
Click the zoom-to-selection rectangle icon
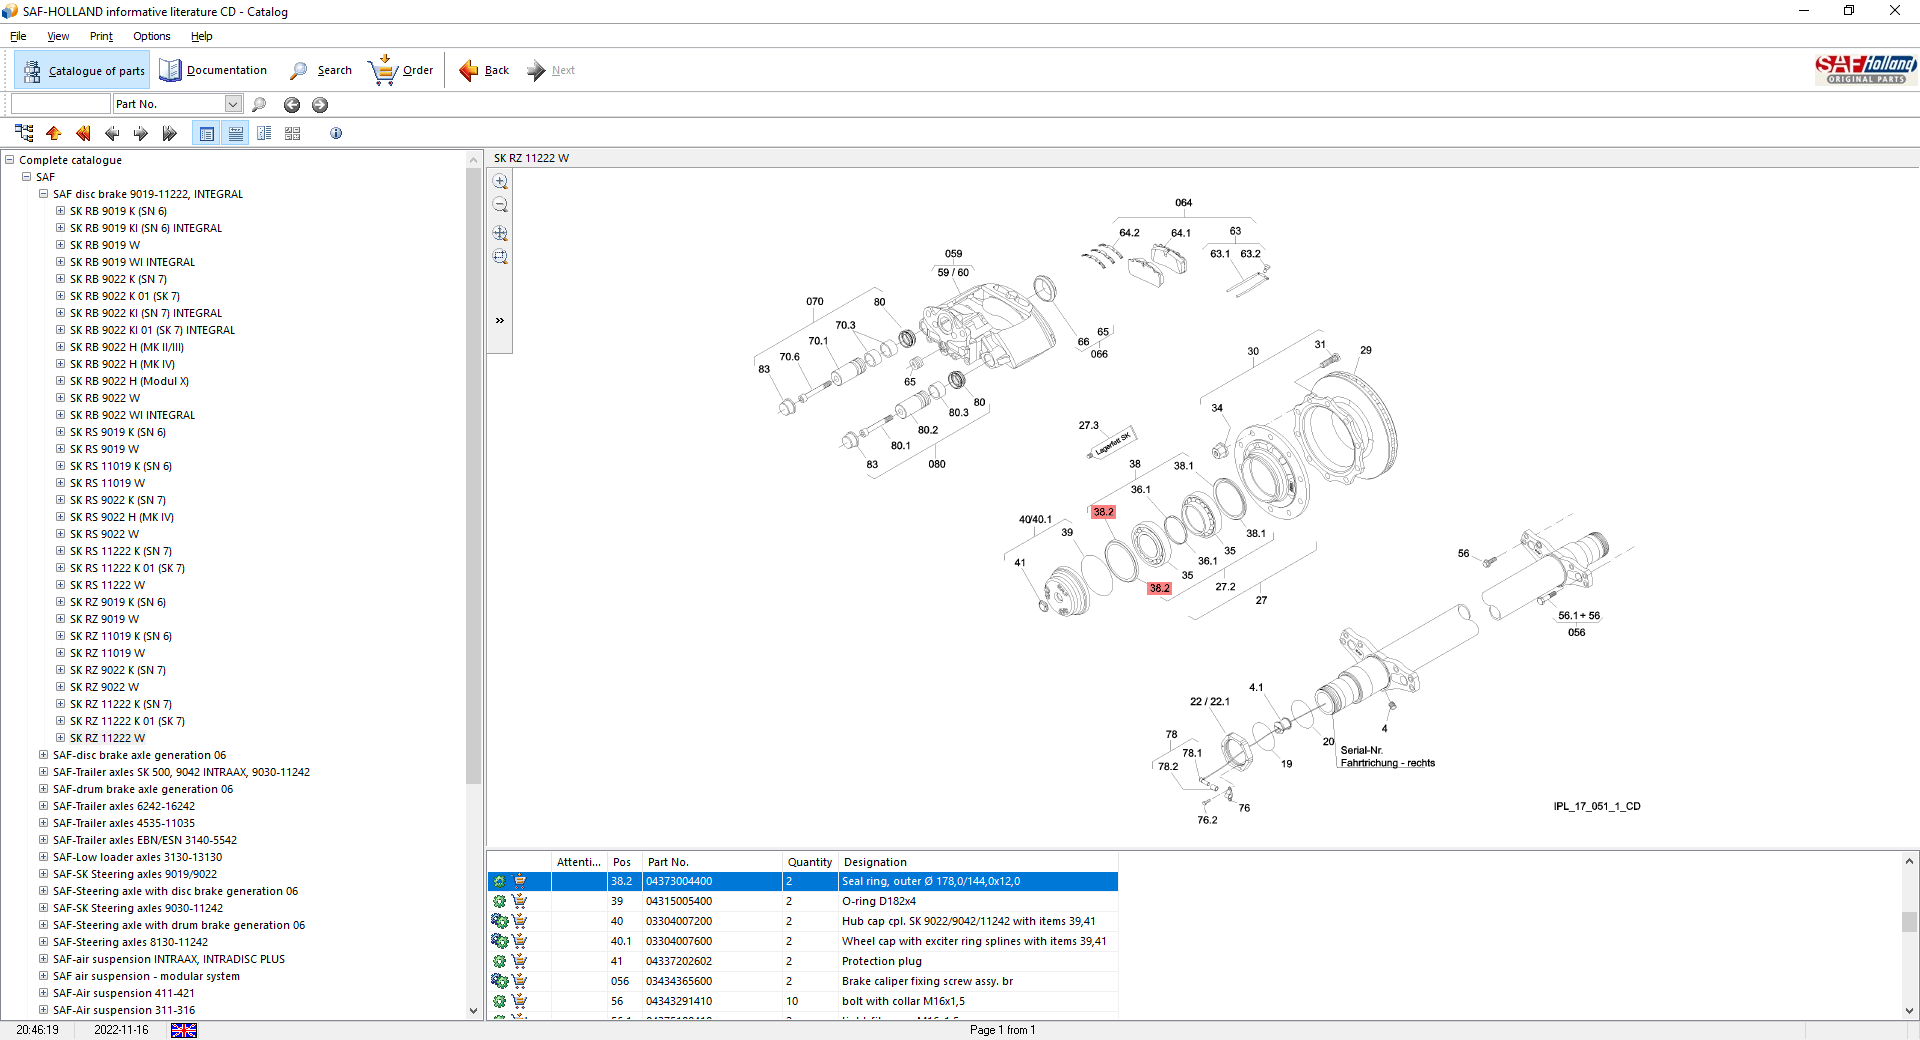pyautogui.click(x=500, y=257)
